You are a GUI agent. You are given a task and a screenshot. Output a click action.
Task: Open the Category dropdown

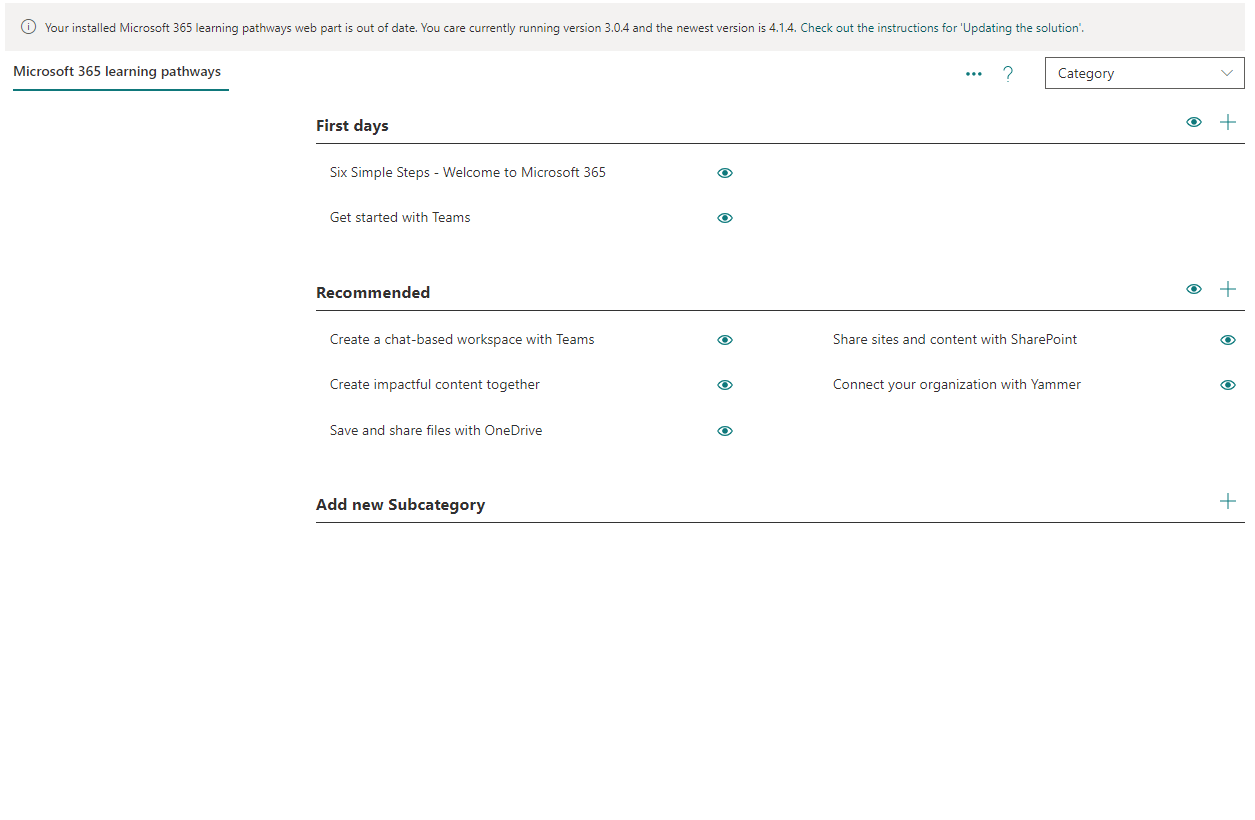[x=1144, y=72]
